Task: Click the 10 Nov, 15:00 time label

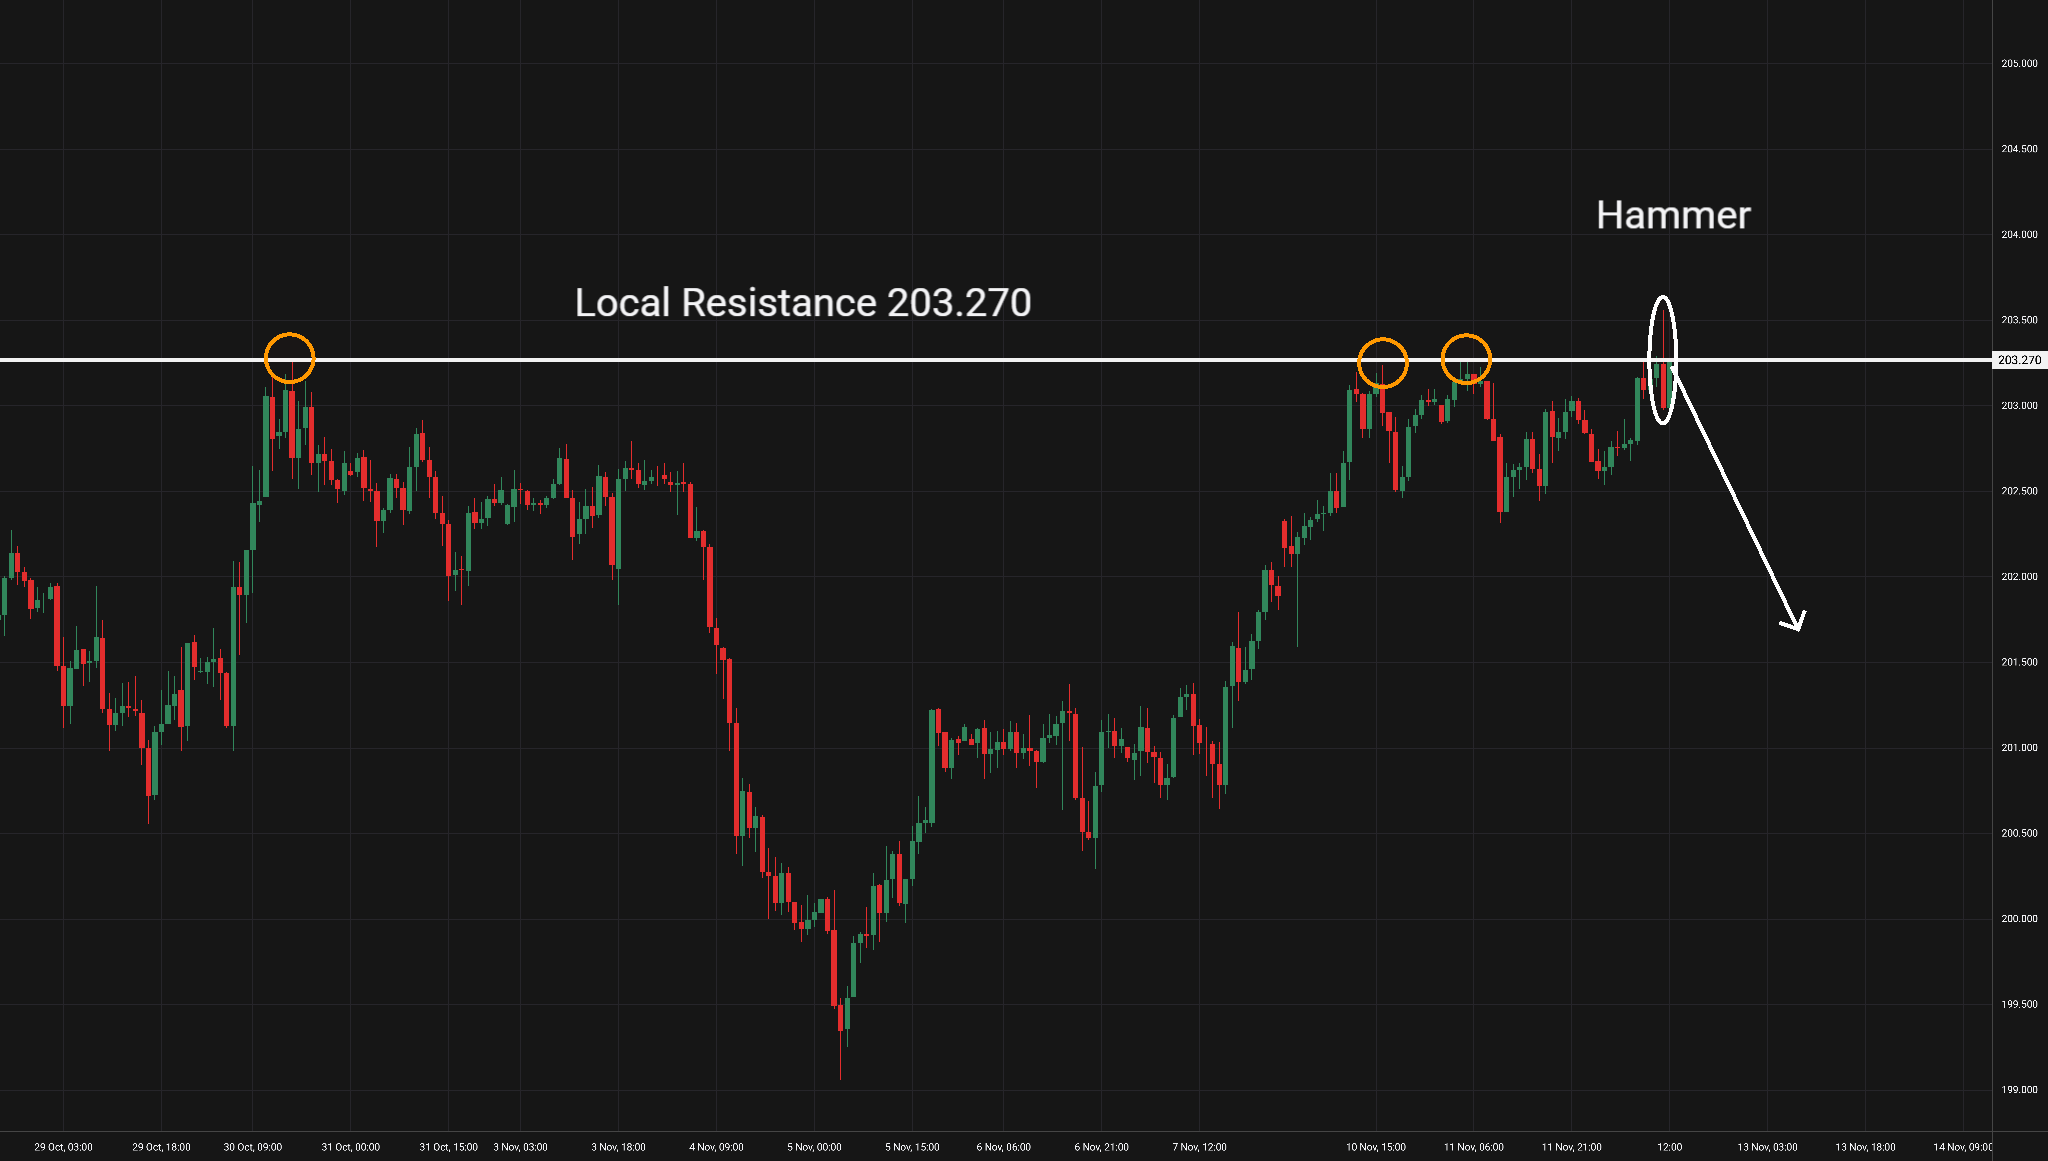Action: 1375,1147
